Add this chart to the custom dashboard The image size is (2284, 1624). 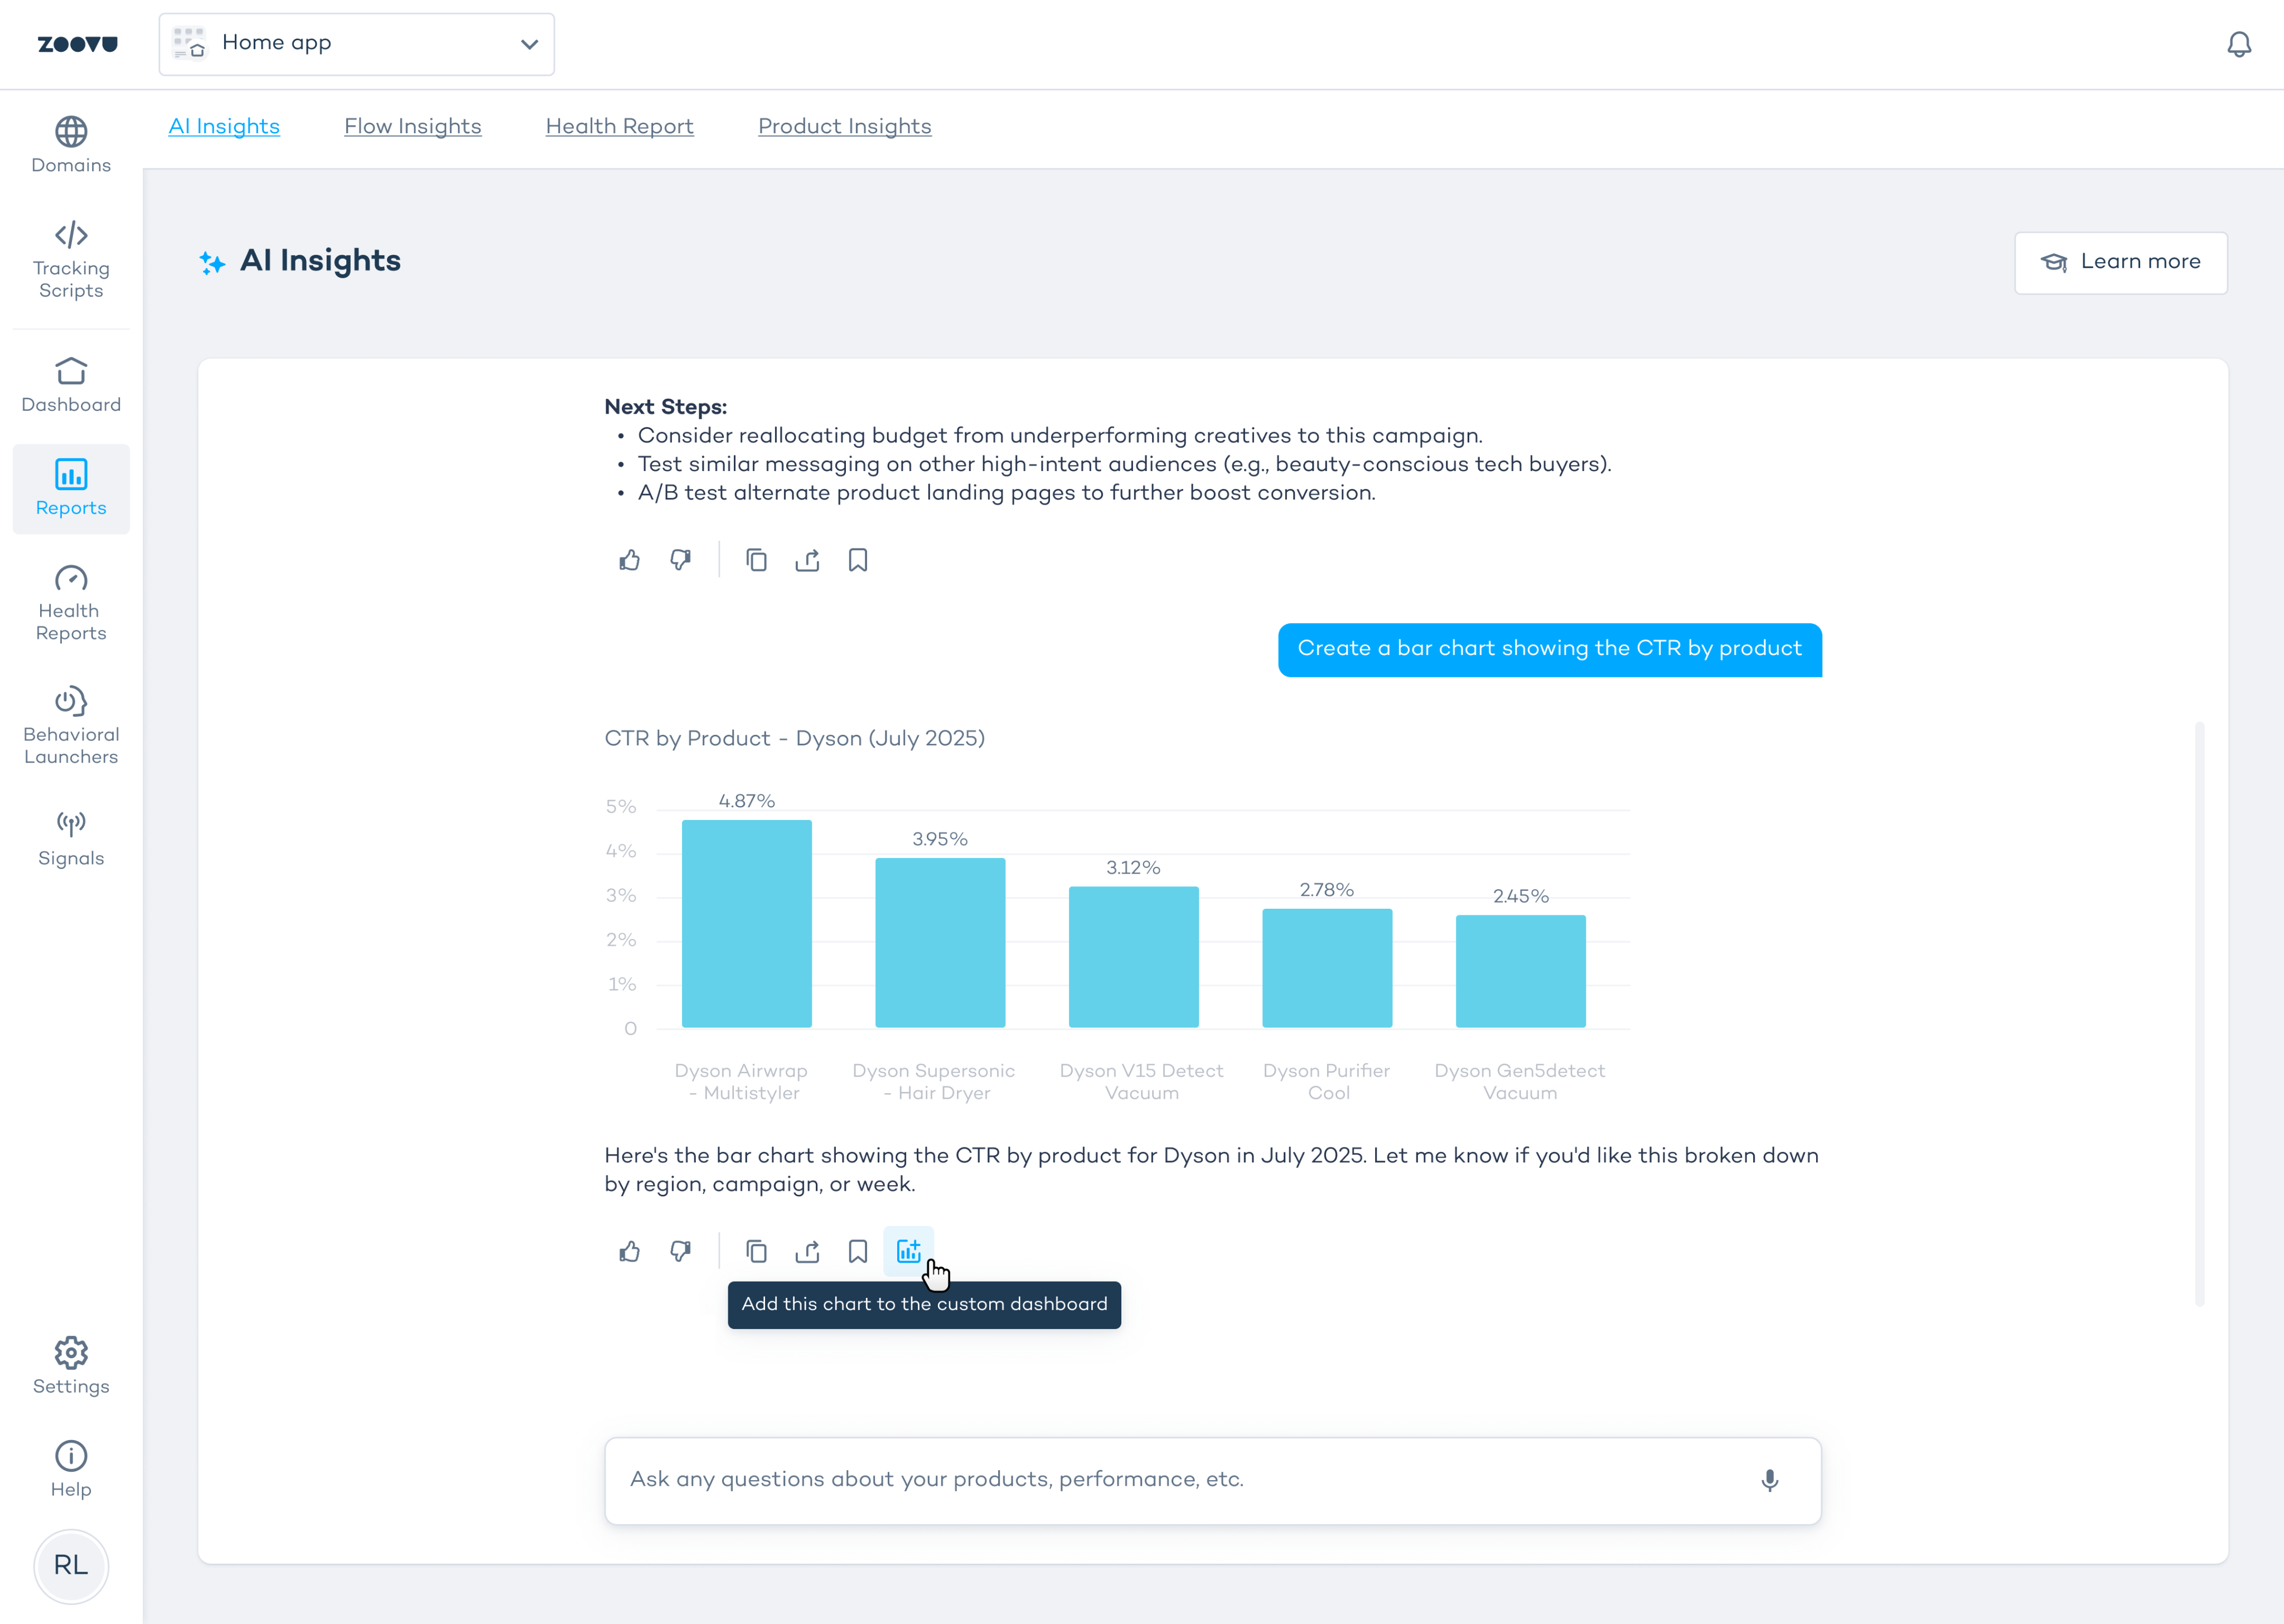click(908, 1251)
